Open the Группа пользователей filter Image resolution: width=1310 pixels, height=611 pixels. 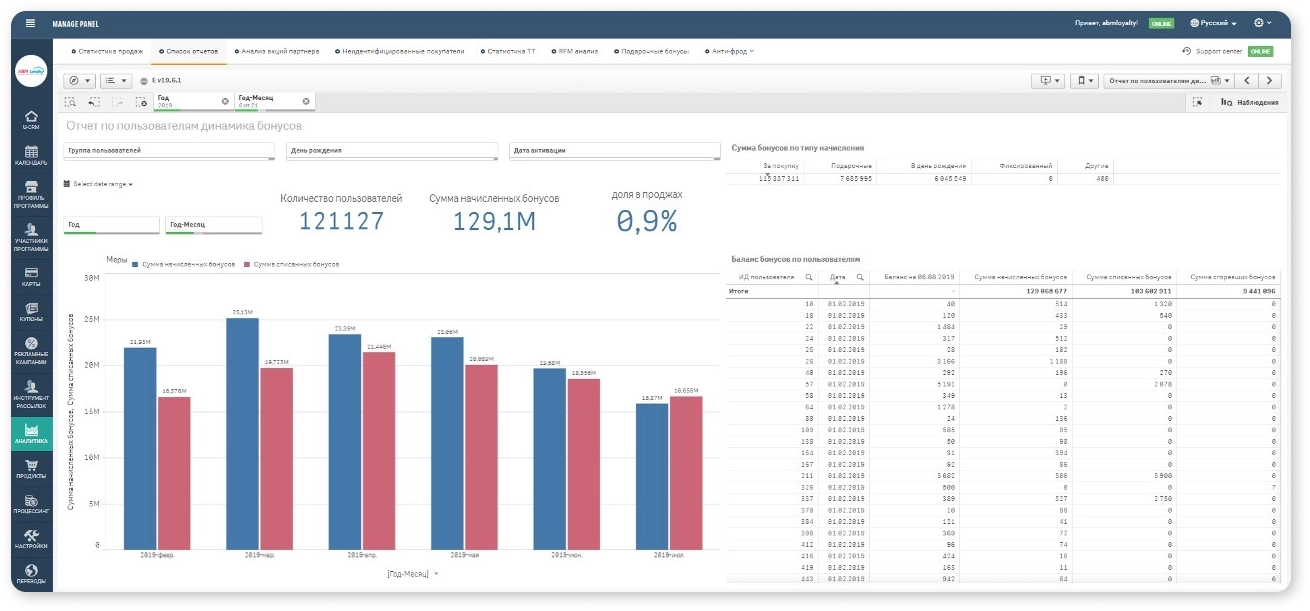tap(169, 151)
